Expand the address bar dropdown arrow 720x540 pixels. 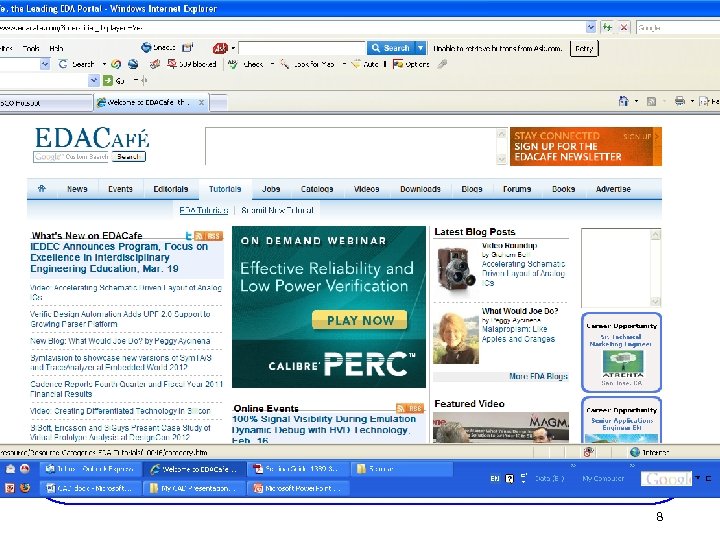[591, 28]
